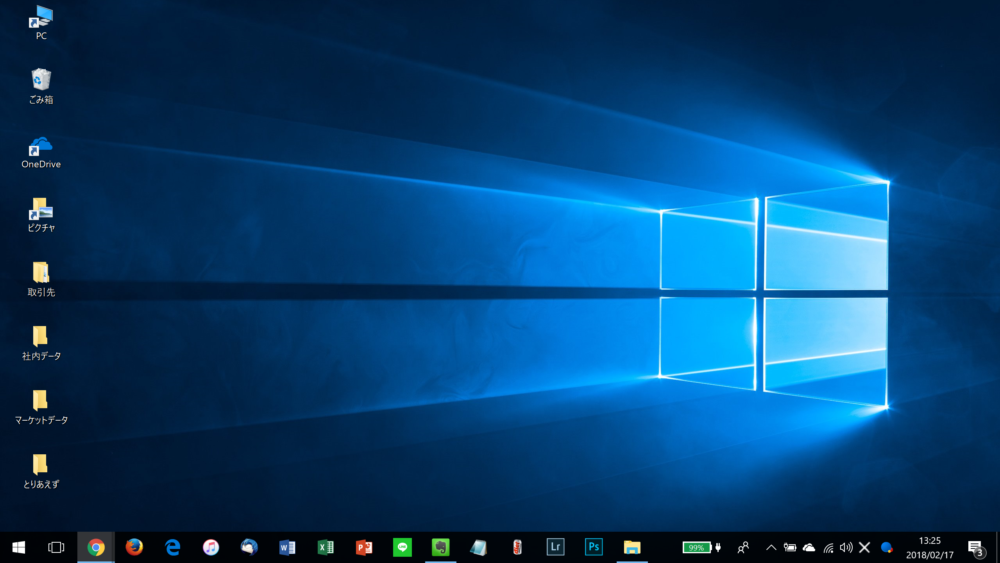This screenshot has width=1000, height=563.
Task: Open the volume speaker tray icon
Action: 846,547
